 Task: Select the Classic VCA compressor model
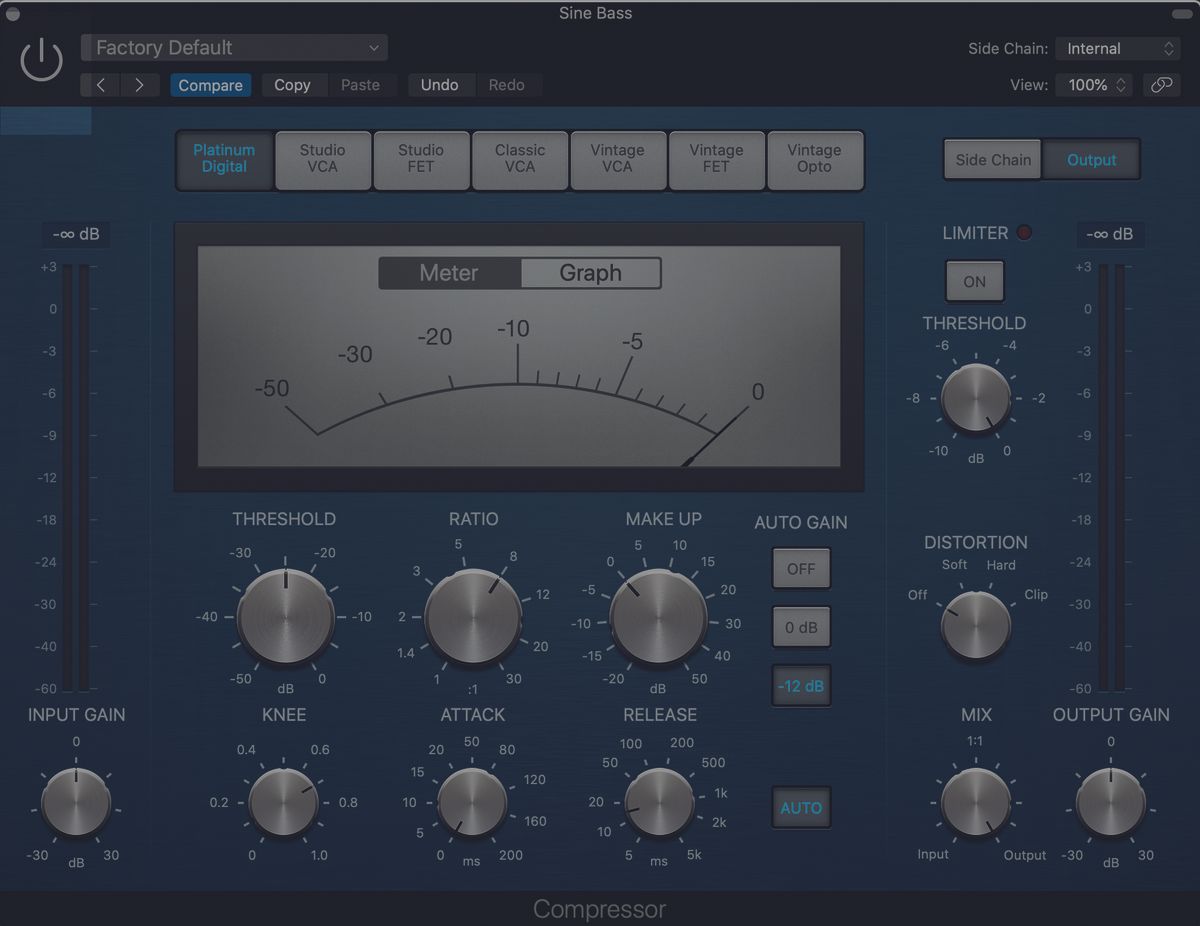point(519,160)
